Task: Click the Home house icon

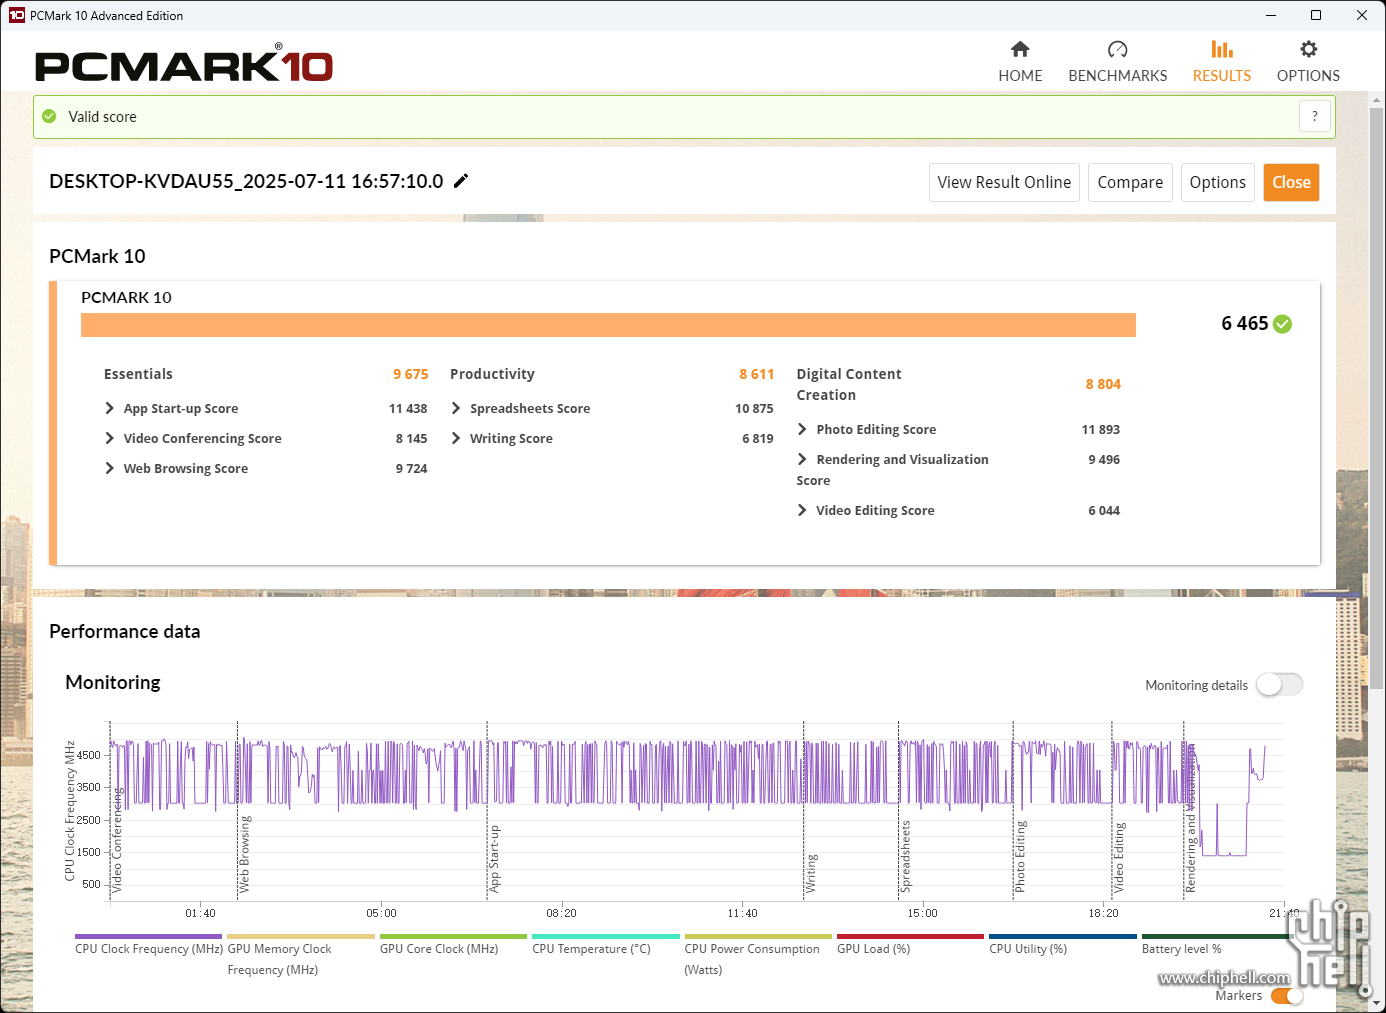Action: click(1020, 49)
